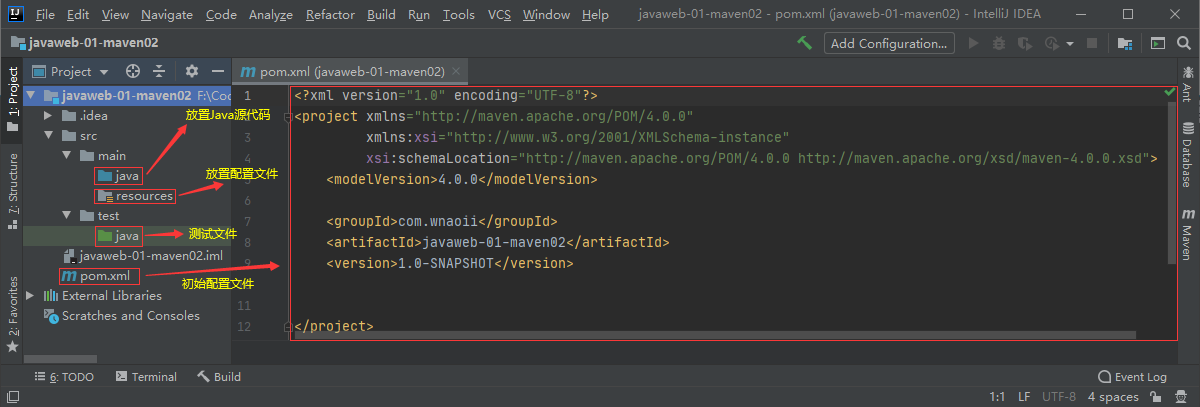Viewport: 1200px width, 407px height.
Task: Close the pom.xml editor tab
Action: point(456,72)
